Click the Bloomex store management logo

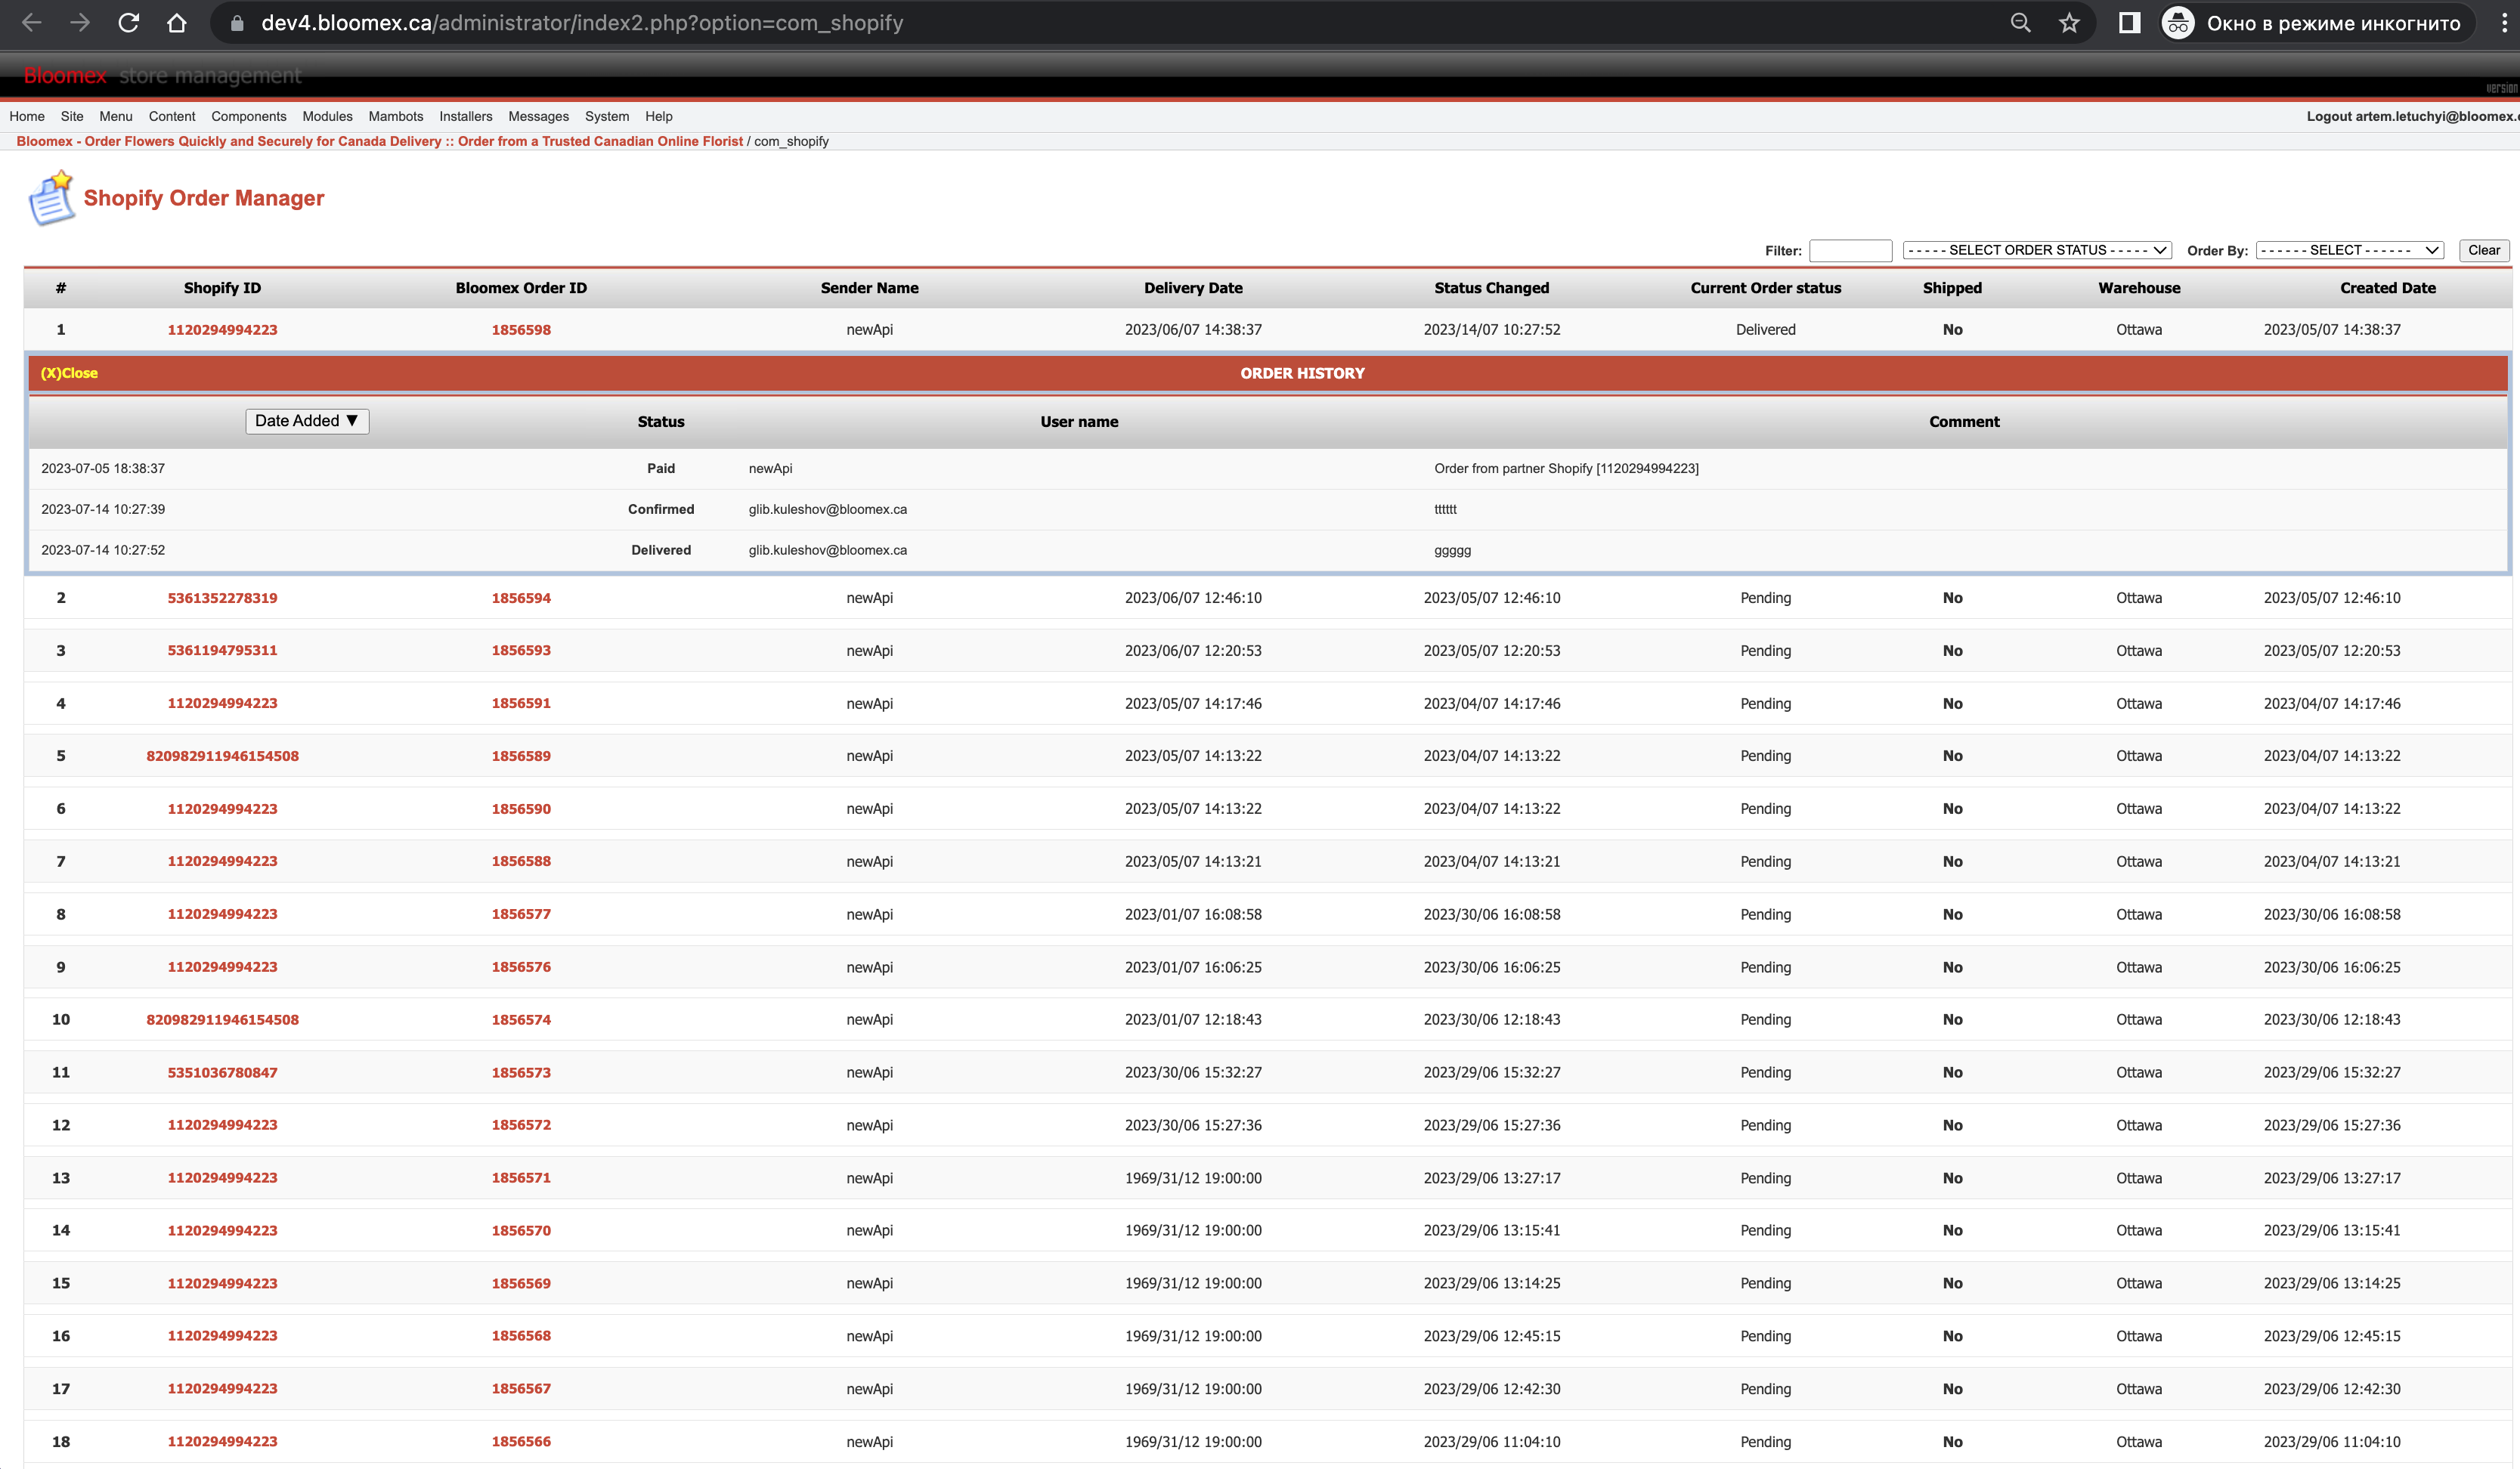[x=162, y=75]
